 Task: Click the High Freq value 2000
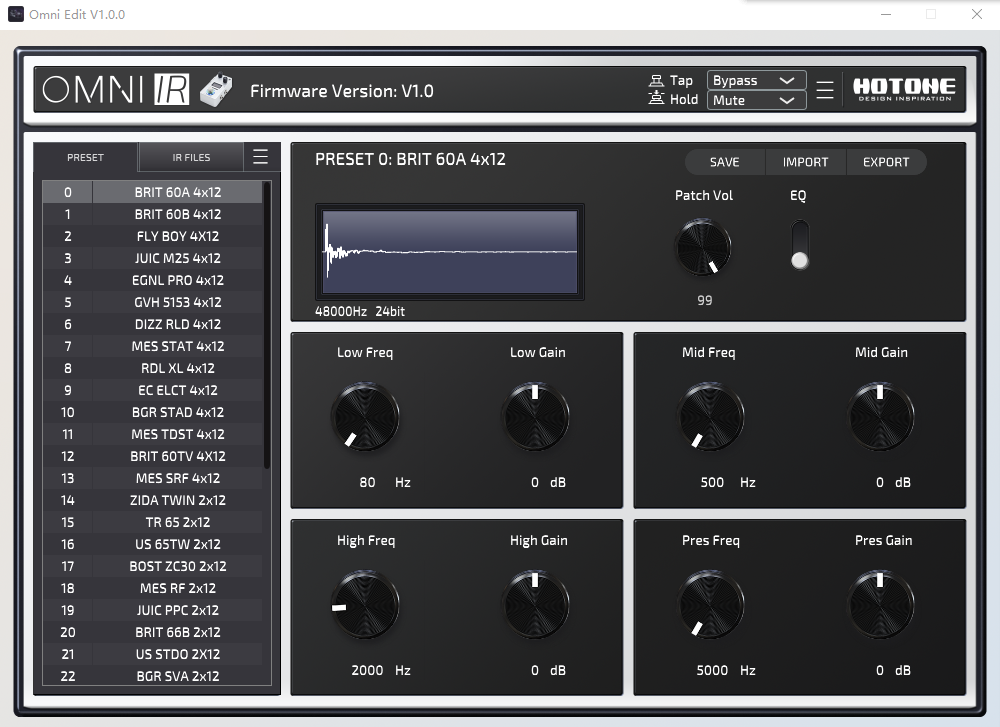click(367, 670)
